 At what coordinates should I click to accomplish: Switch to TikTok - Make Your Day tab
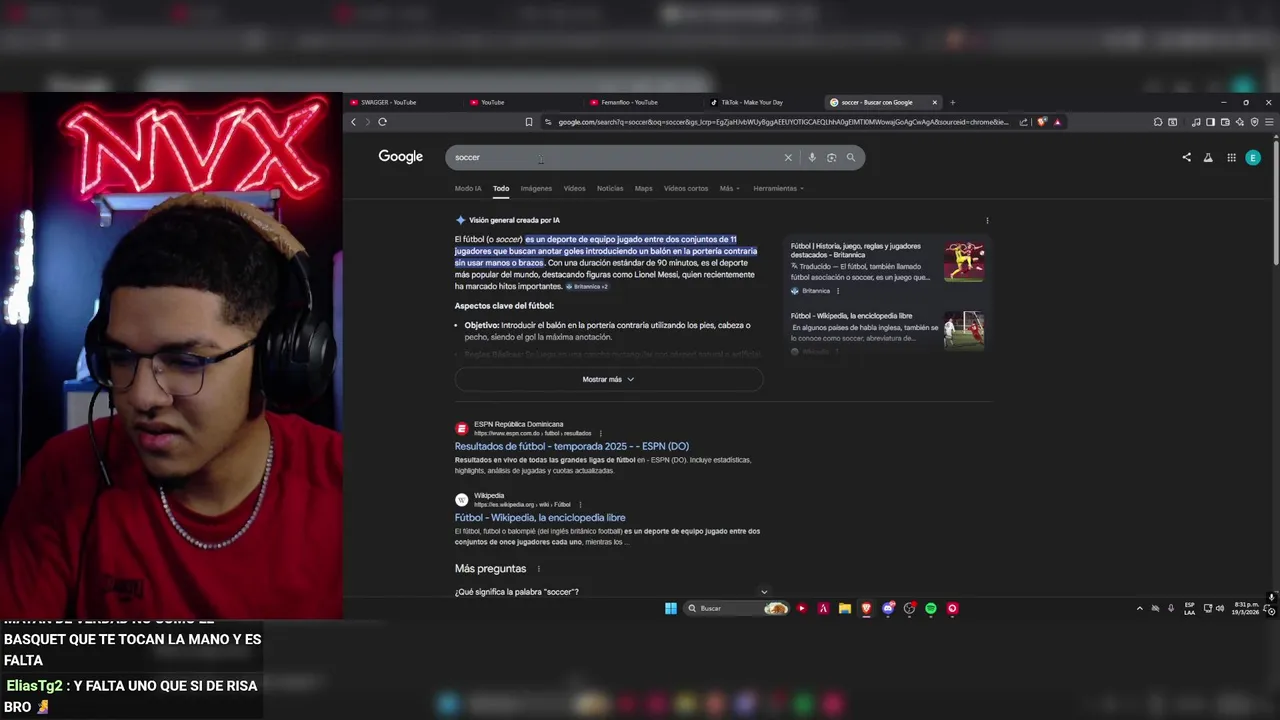click(762, 102)
